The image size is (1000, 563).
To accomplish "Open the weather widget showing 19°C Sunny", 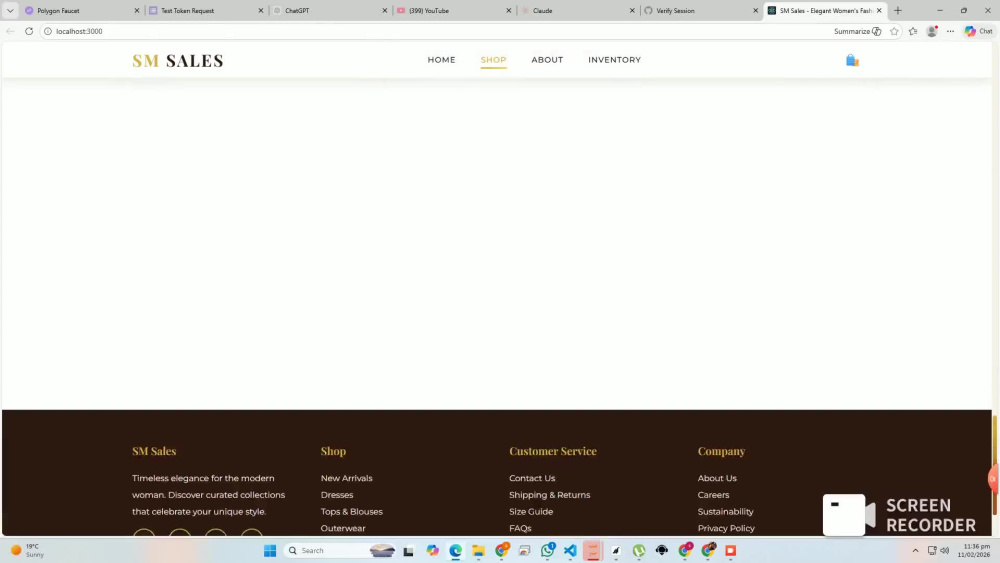I will tap(27, 550).
